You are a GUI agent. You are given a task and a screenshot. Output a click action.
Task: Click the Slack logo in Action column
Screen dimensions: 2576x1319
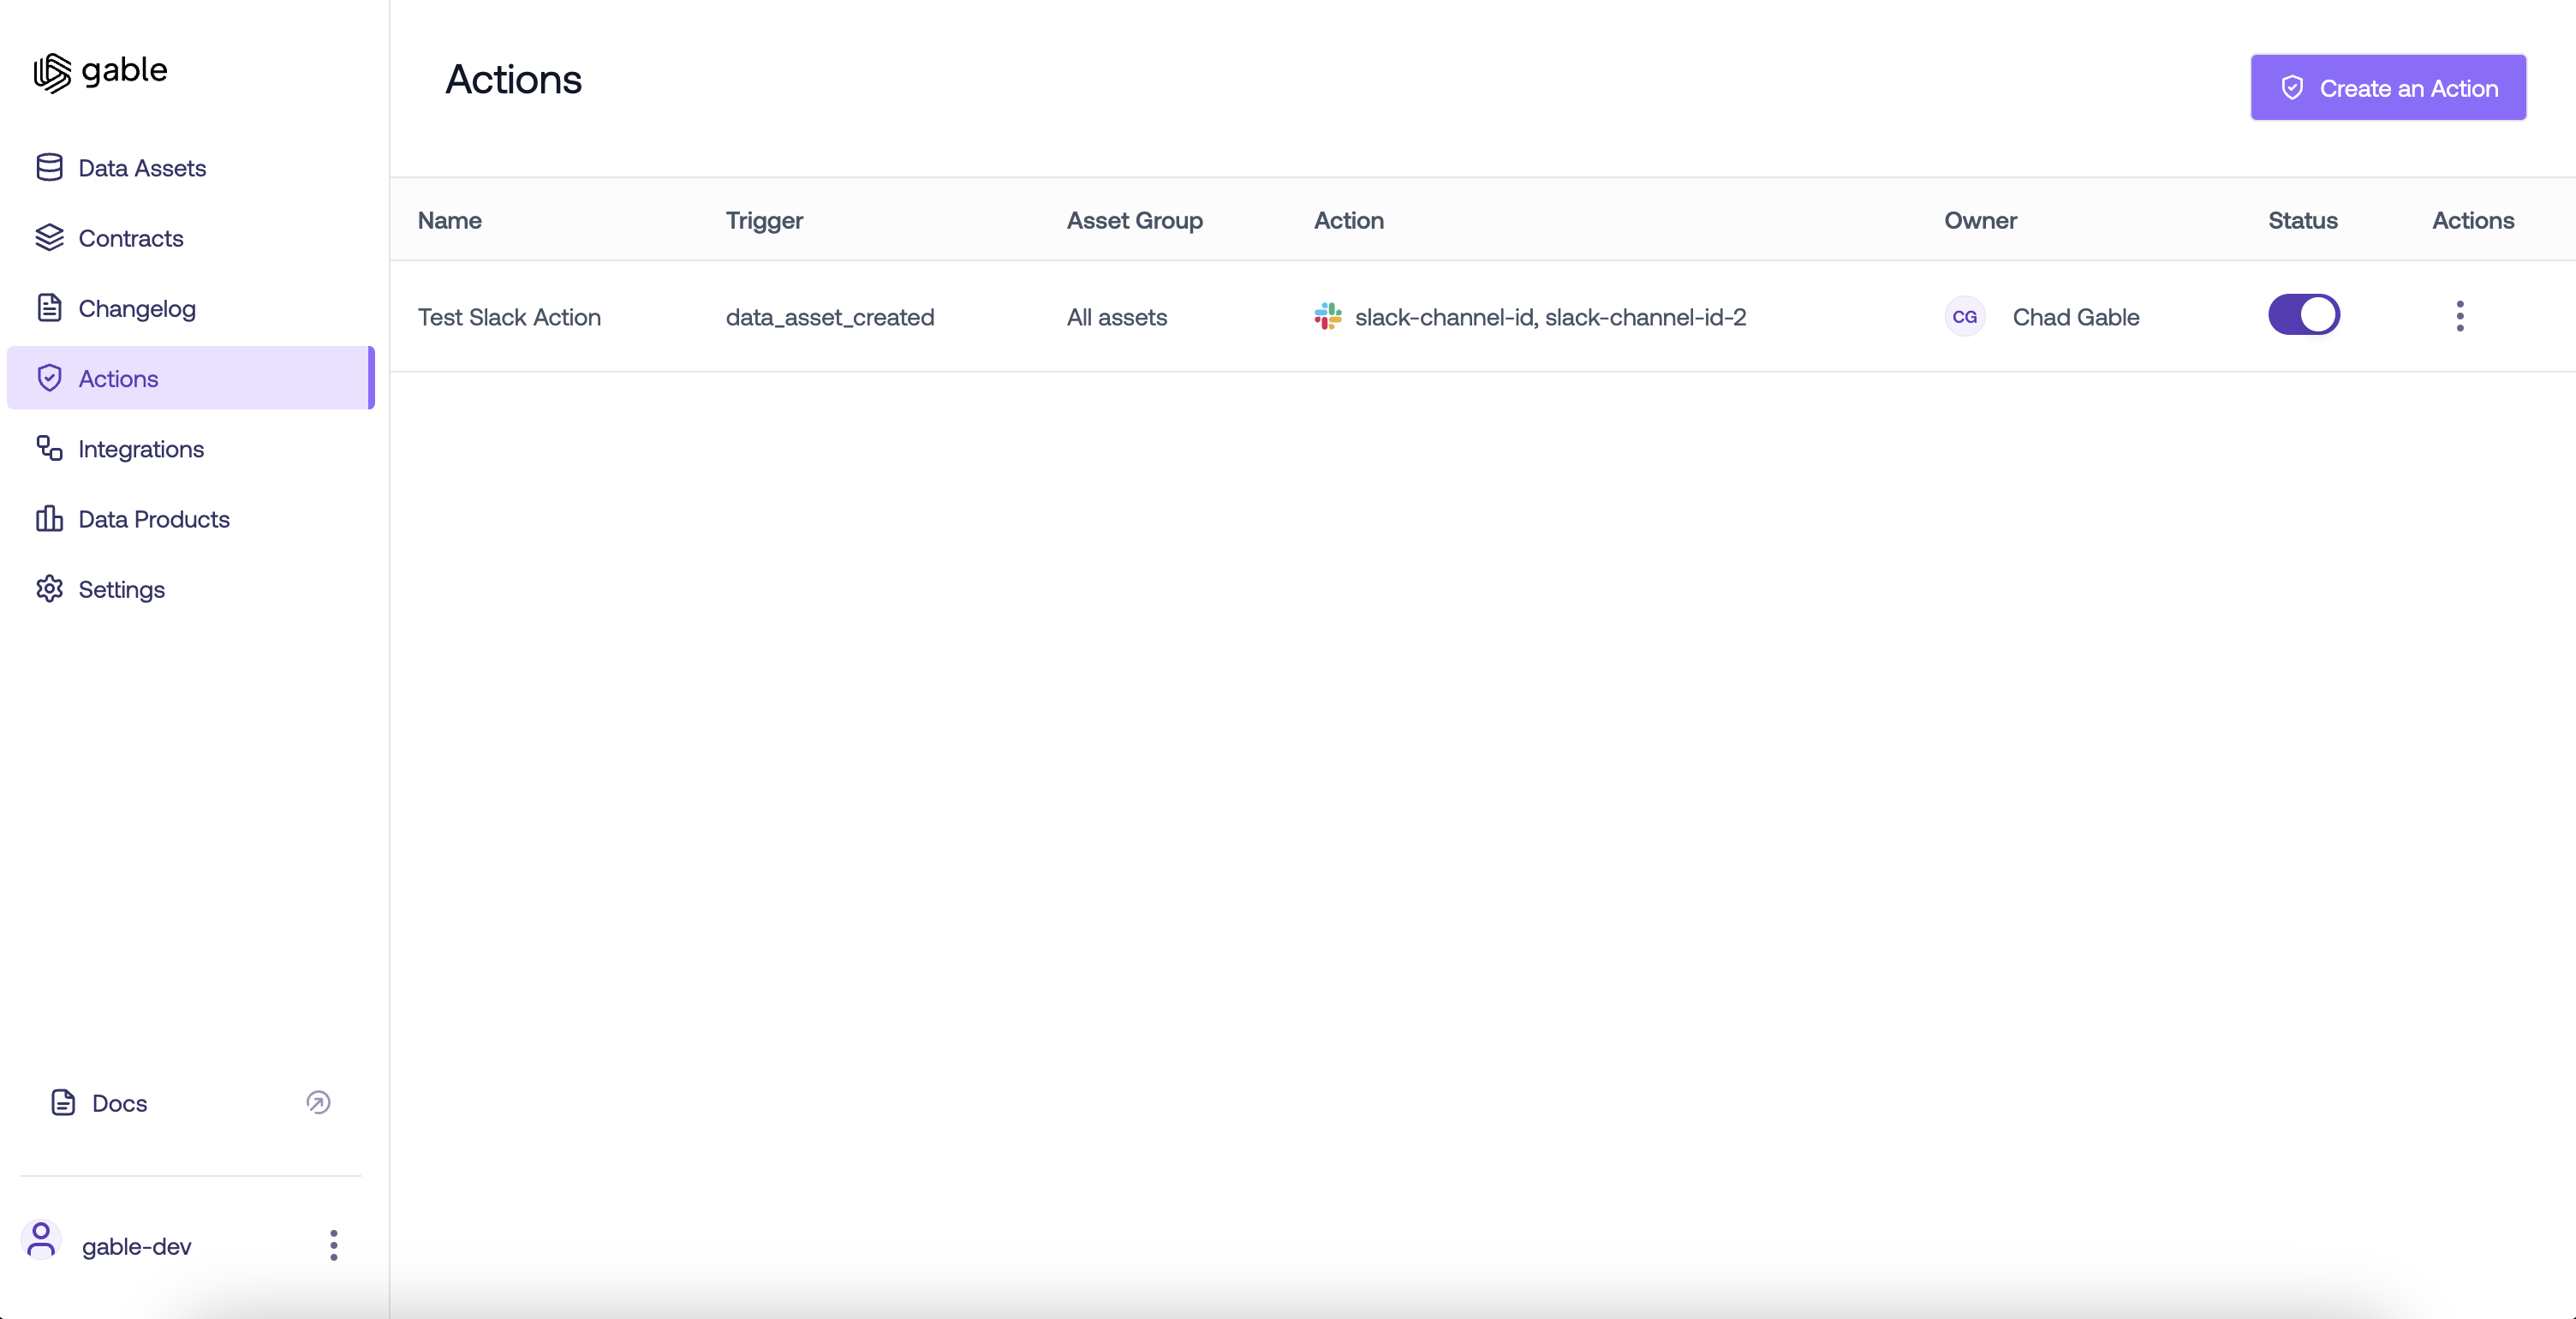click(x=1327, y=317)
